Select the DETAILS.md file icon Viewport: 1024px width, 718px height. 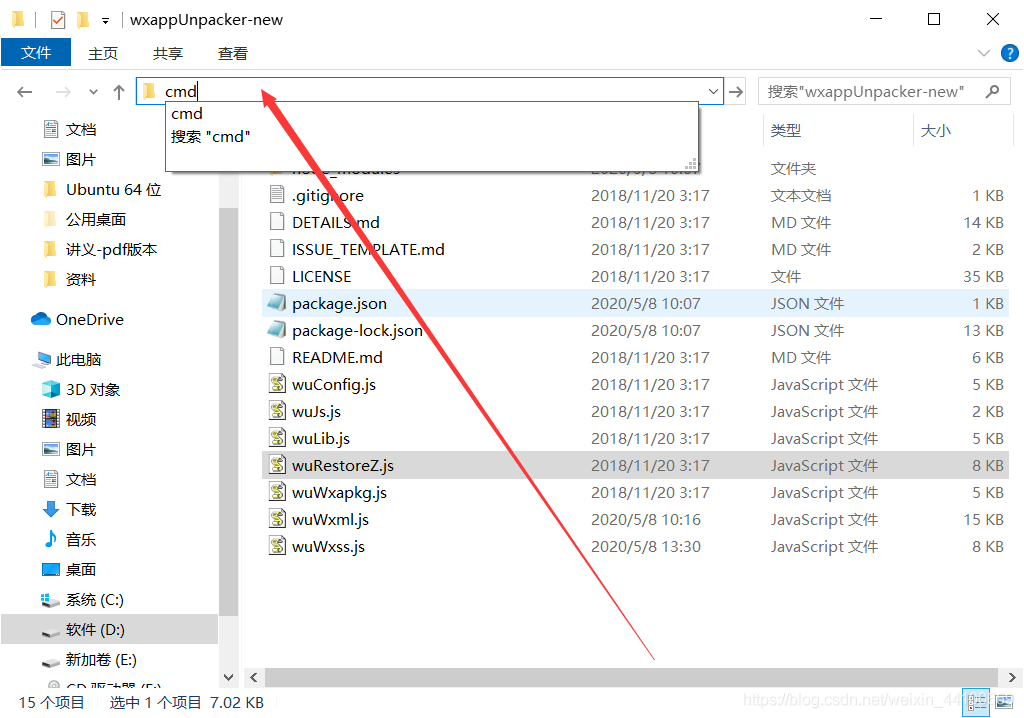(x=277, y=221)
